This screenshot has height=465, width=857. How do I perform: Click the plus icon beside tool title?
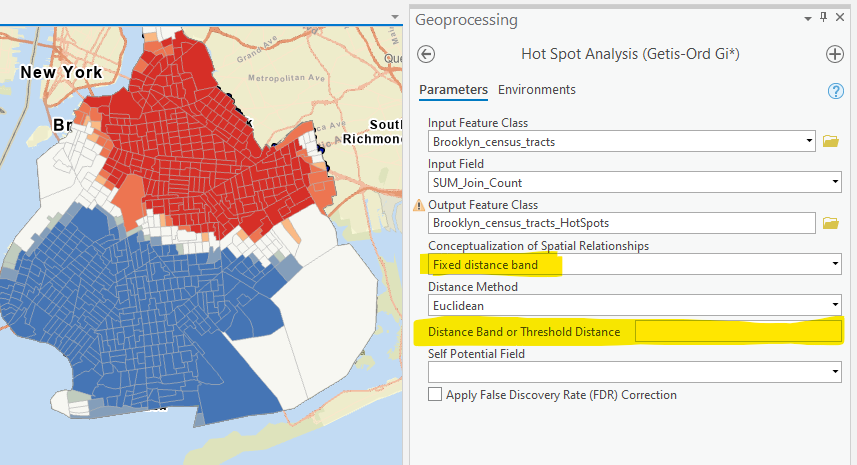[x=835, y=54]
